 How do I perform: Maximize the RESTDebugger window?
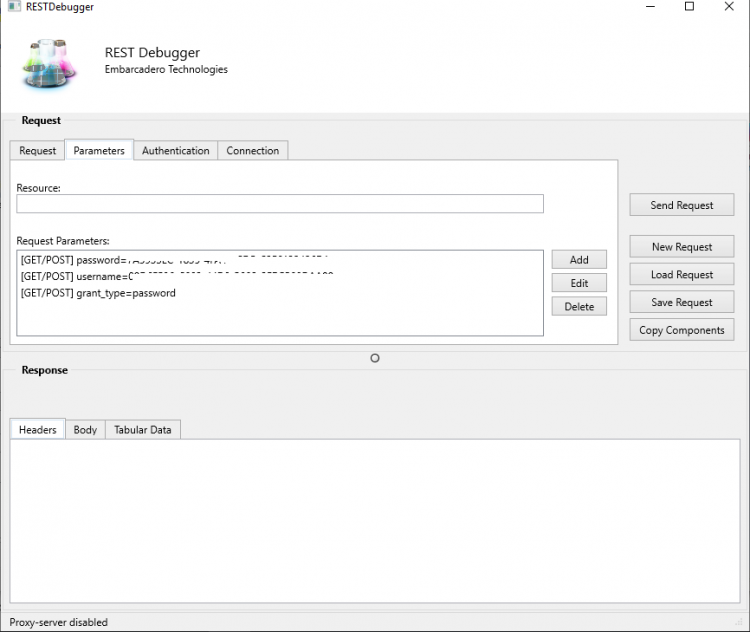click(x=689, y=6)
